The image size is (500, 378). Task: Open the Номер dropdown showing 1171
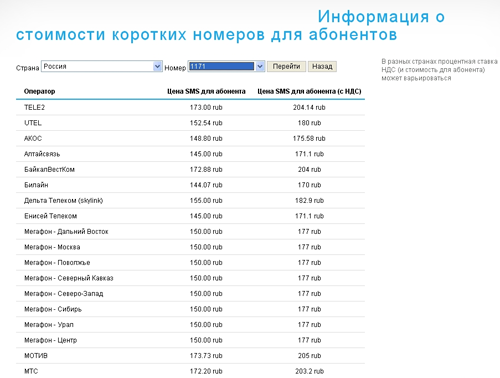pyautogui.click(x=226, y=66)
